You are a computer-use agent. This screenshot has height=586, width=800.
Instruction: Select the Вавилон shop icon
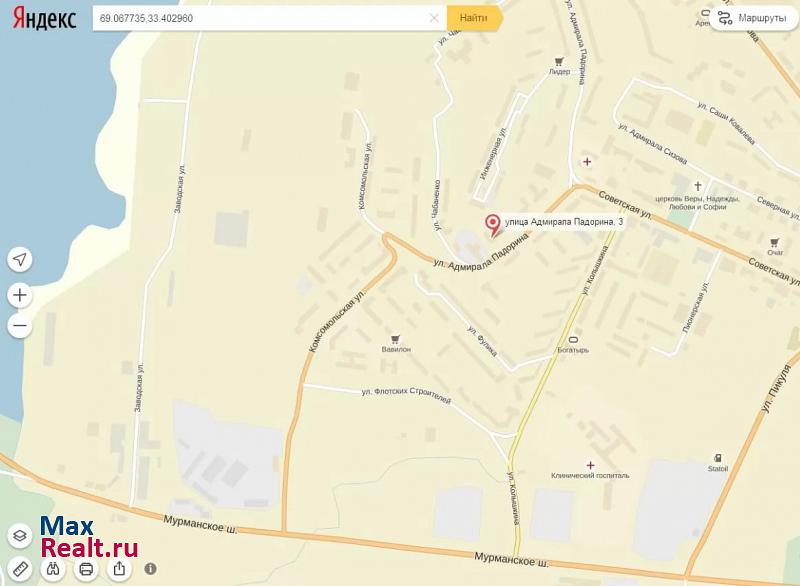pyautogui.click(x=395, y=339)
